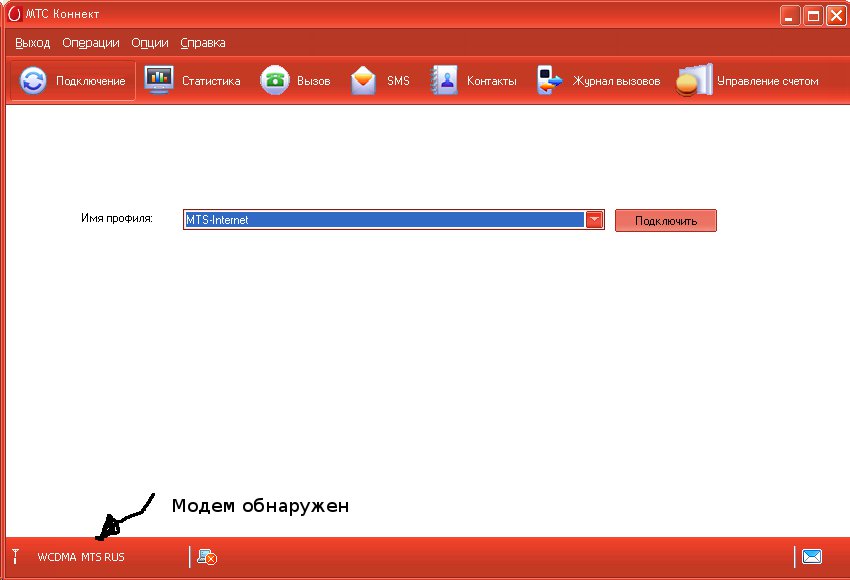
Task: Click the envelope icon in status bar
Action: coord(811,557)
